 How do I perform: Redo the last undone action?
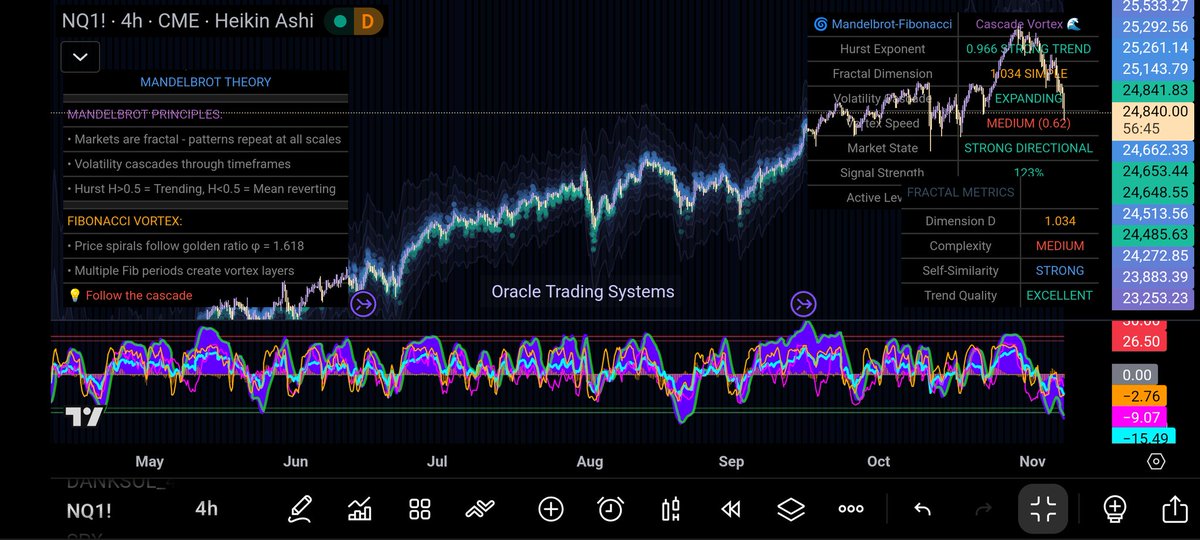tap(982, 509)
